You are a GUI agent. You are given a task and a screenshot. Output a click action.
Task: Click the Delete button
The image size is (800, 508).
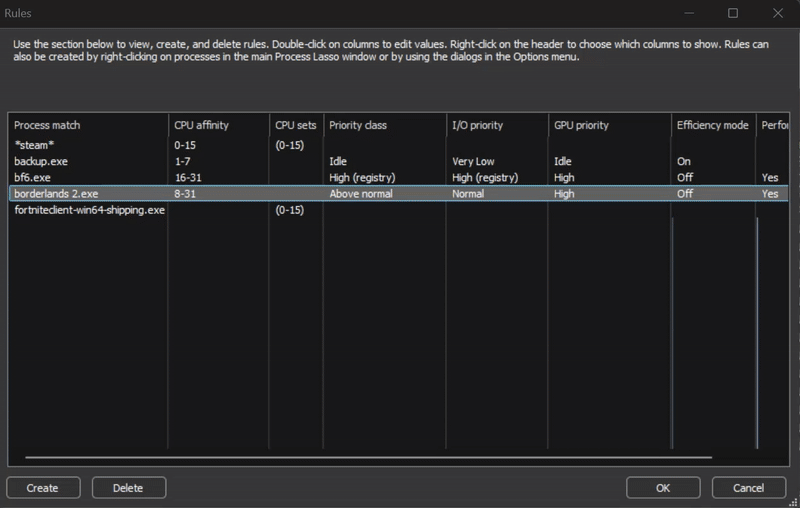point(128,488)
